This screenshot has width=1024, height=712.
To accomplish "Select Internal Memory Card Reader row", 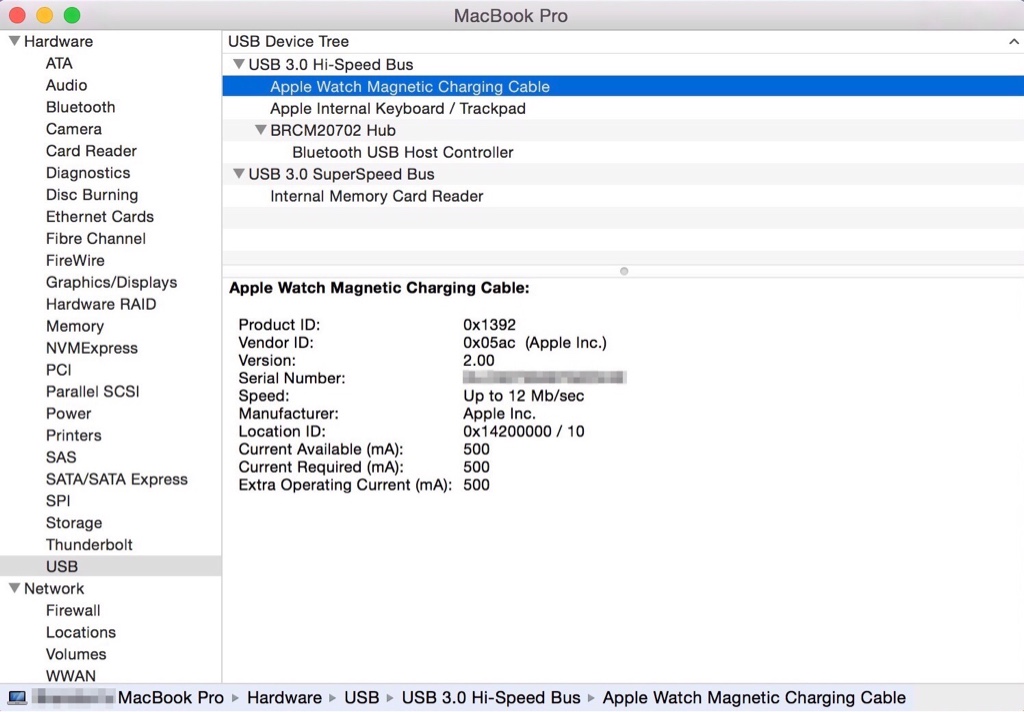I will tap(623, 196).
